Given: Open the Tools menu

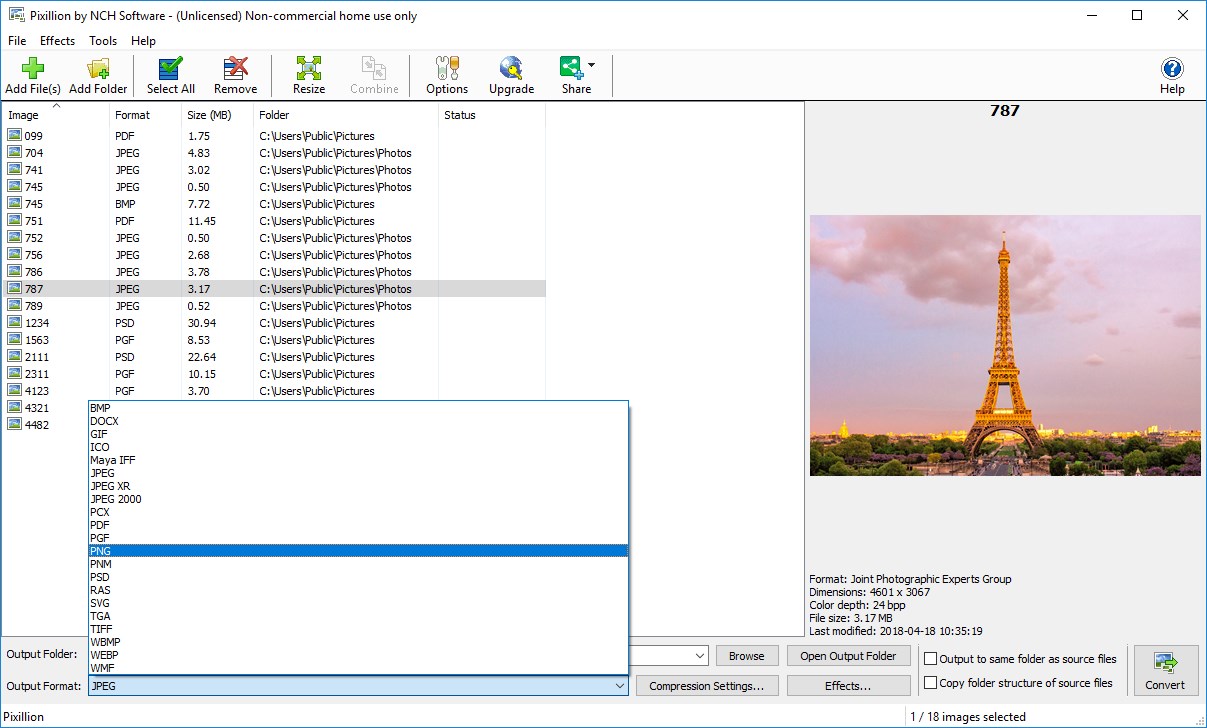Looking at the screenshot, I should coord(103,41).
